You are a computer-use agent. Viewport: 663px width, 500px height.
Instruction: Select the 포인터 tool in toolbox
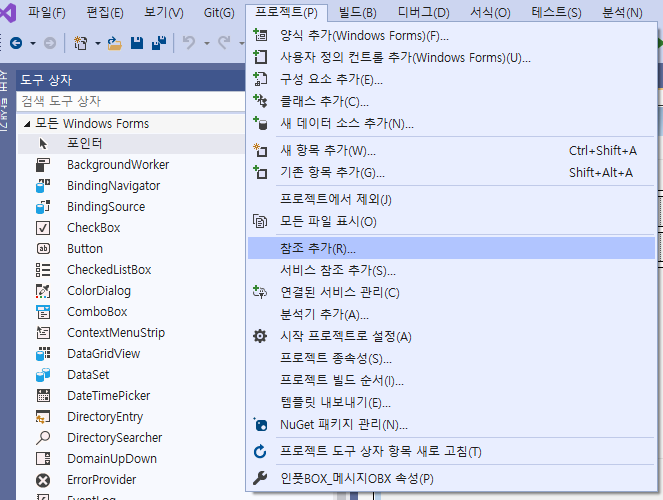click(x=131, y=144)
